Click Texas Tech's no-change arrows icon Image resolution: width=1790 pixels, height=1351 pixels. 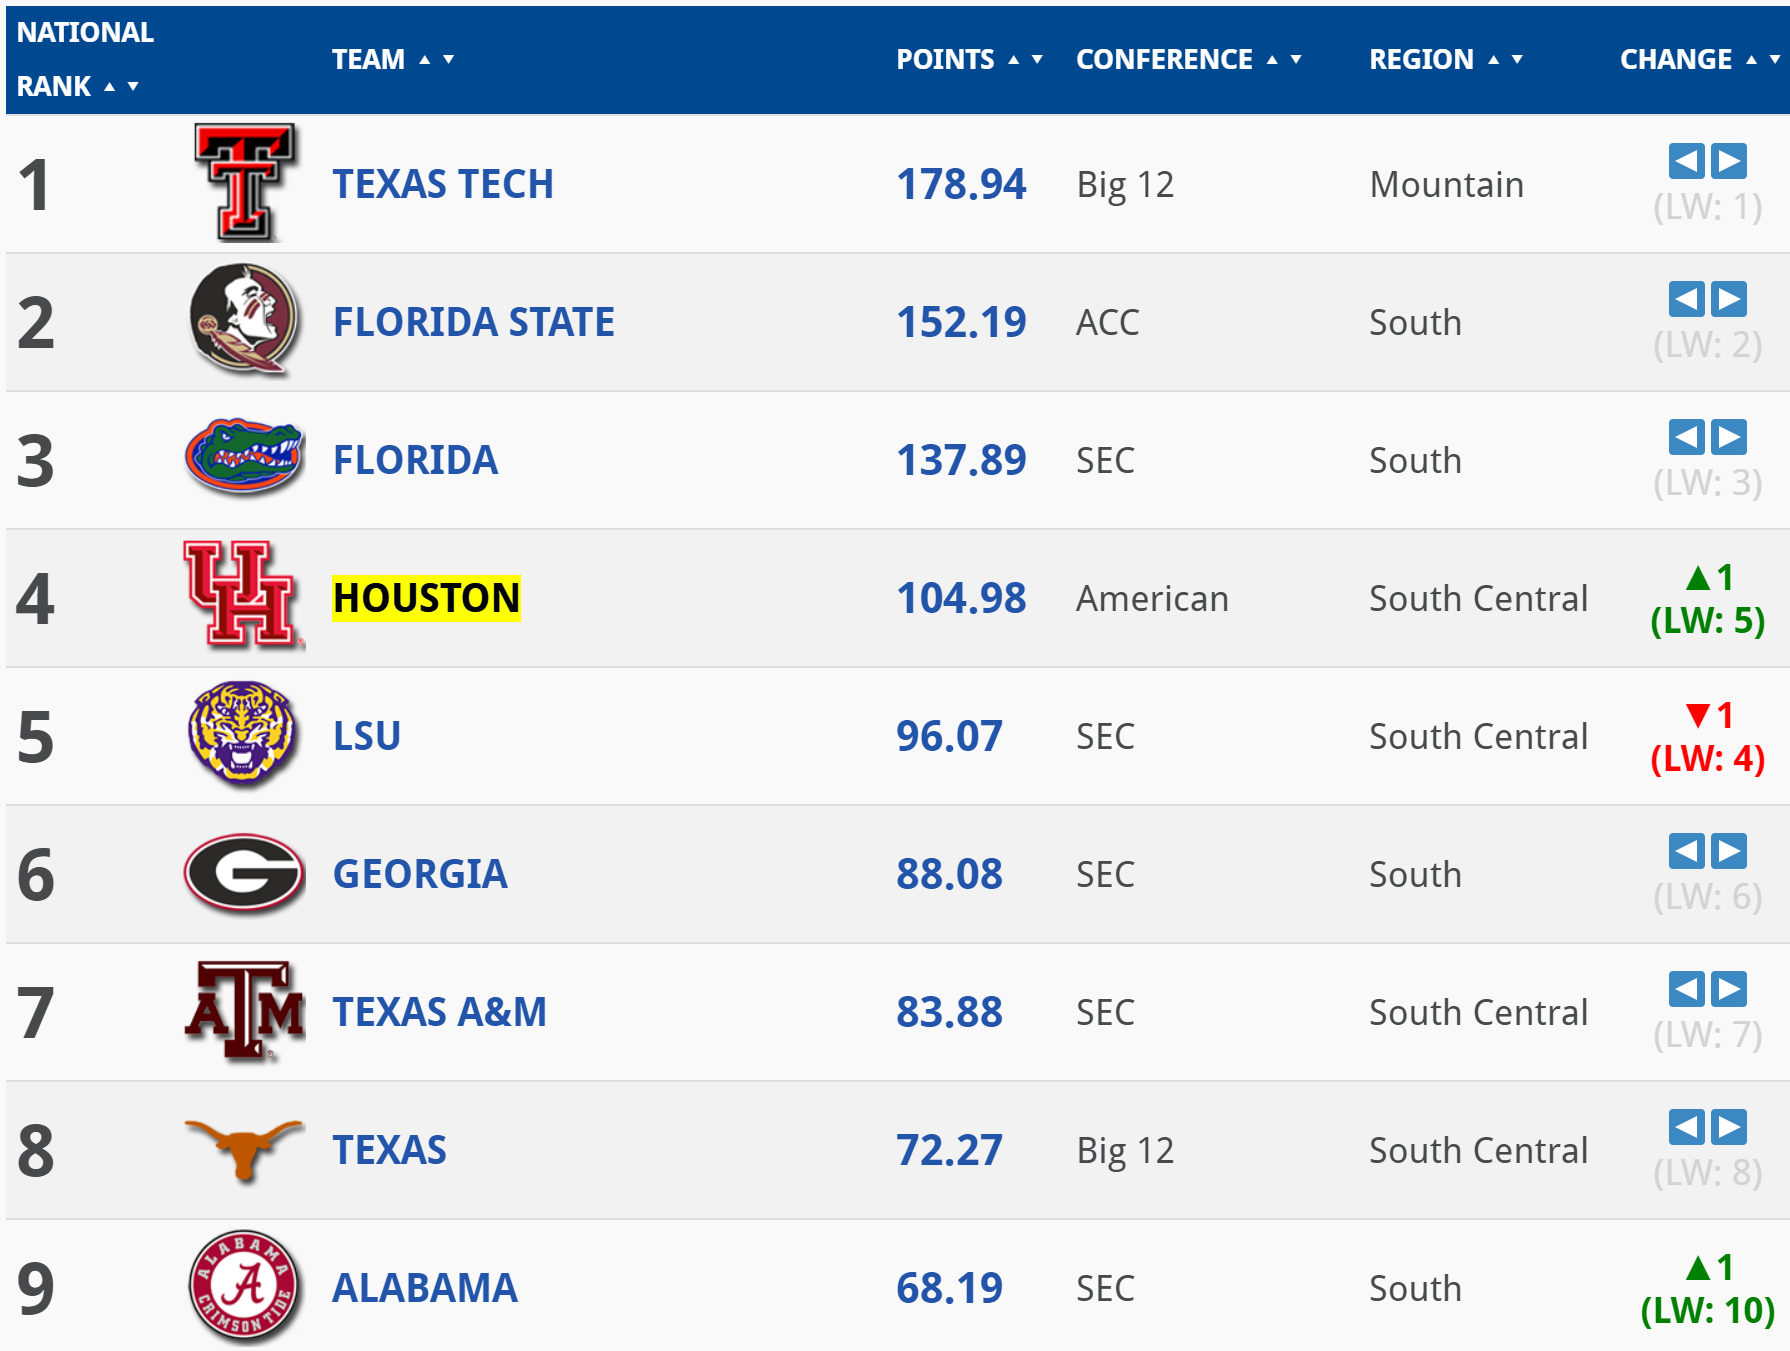pyautogui.click(x=1708, y=161)
